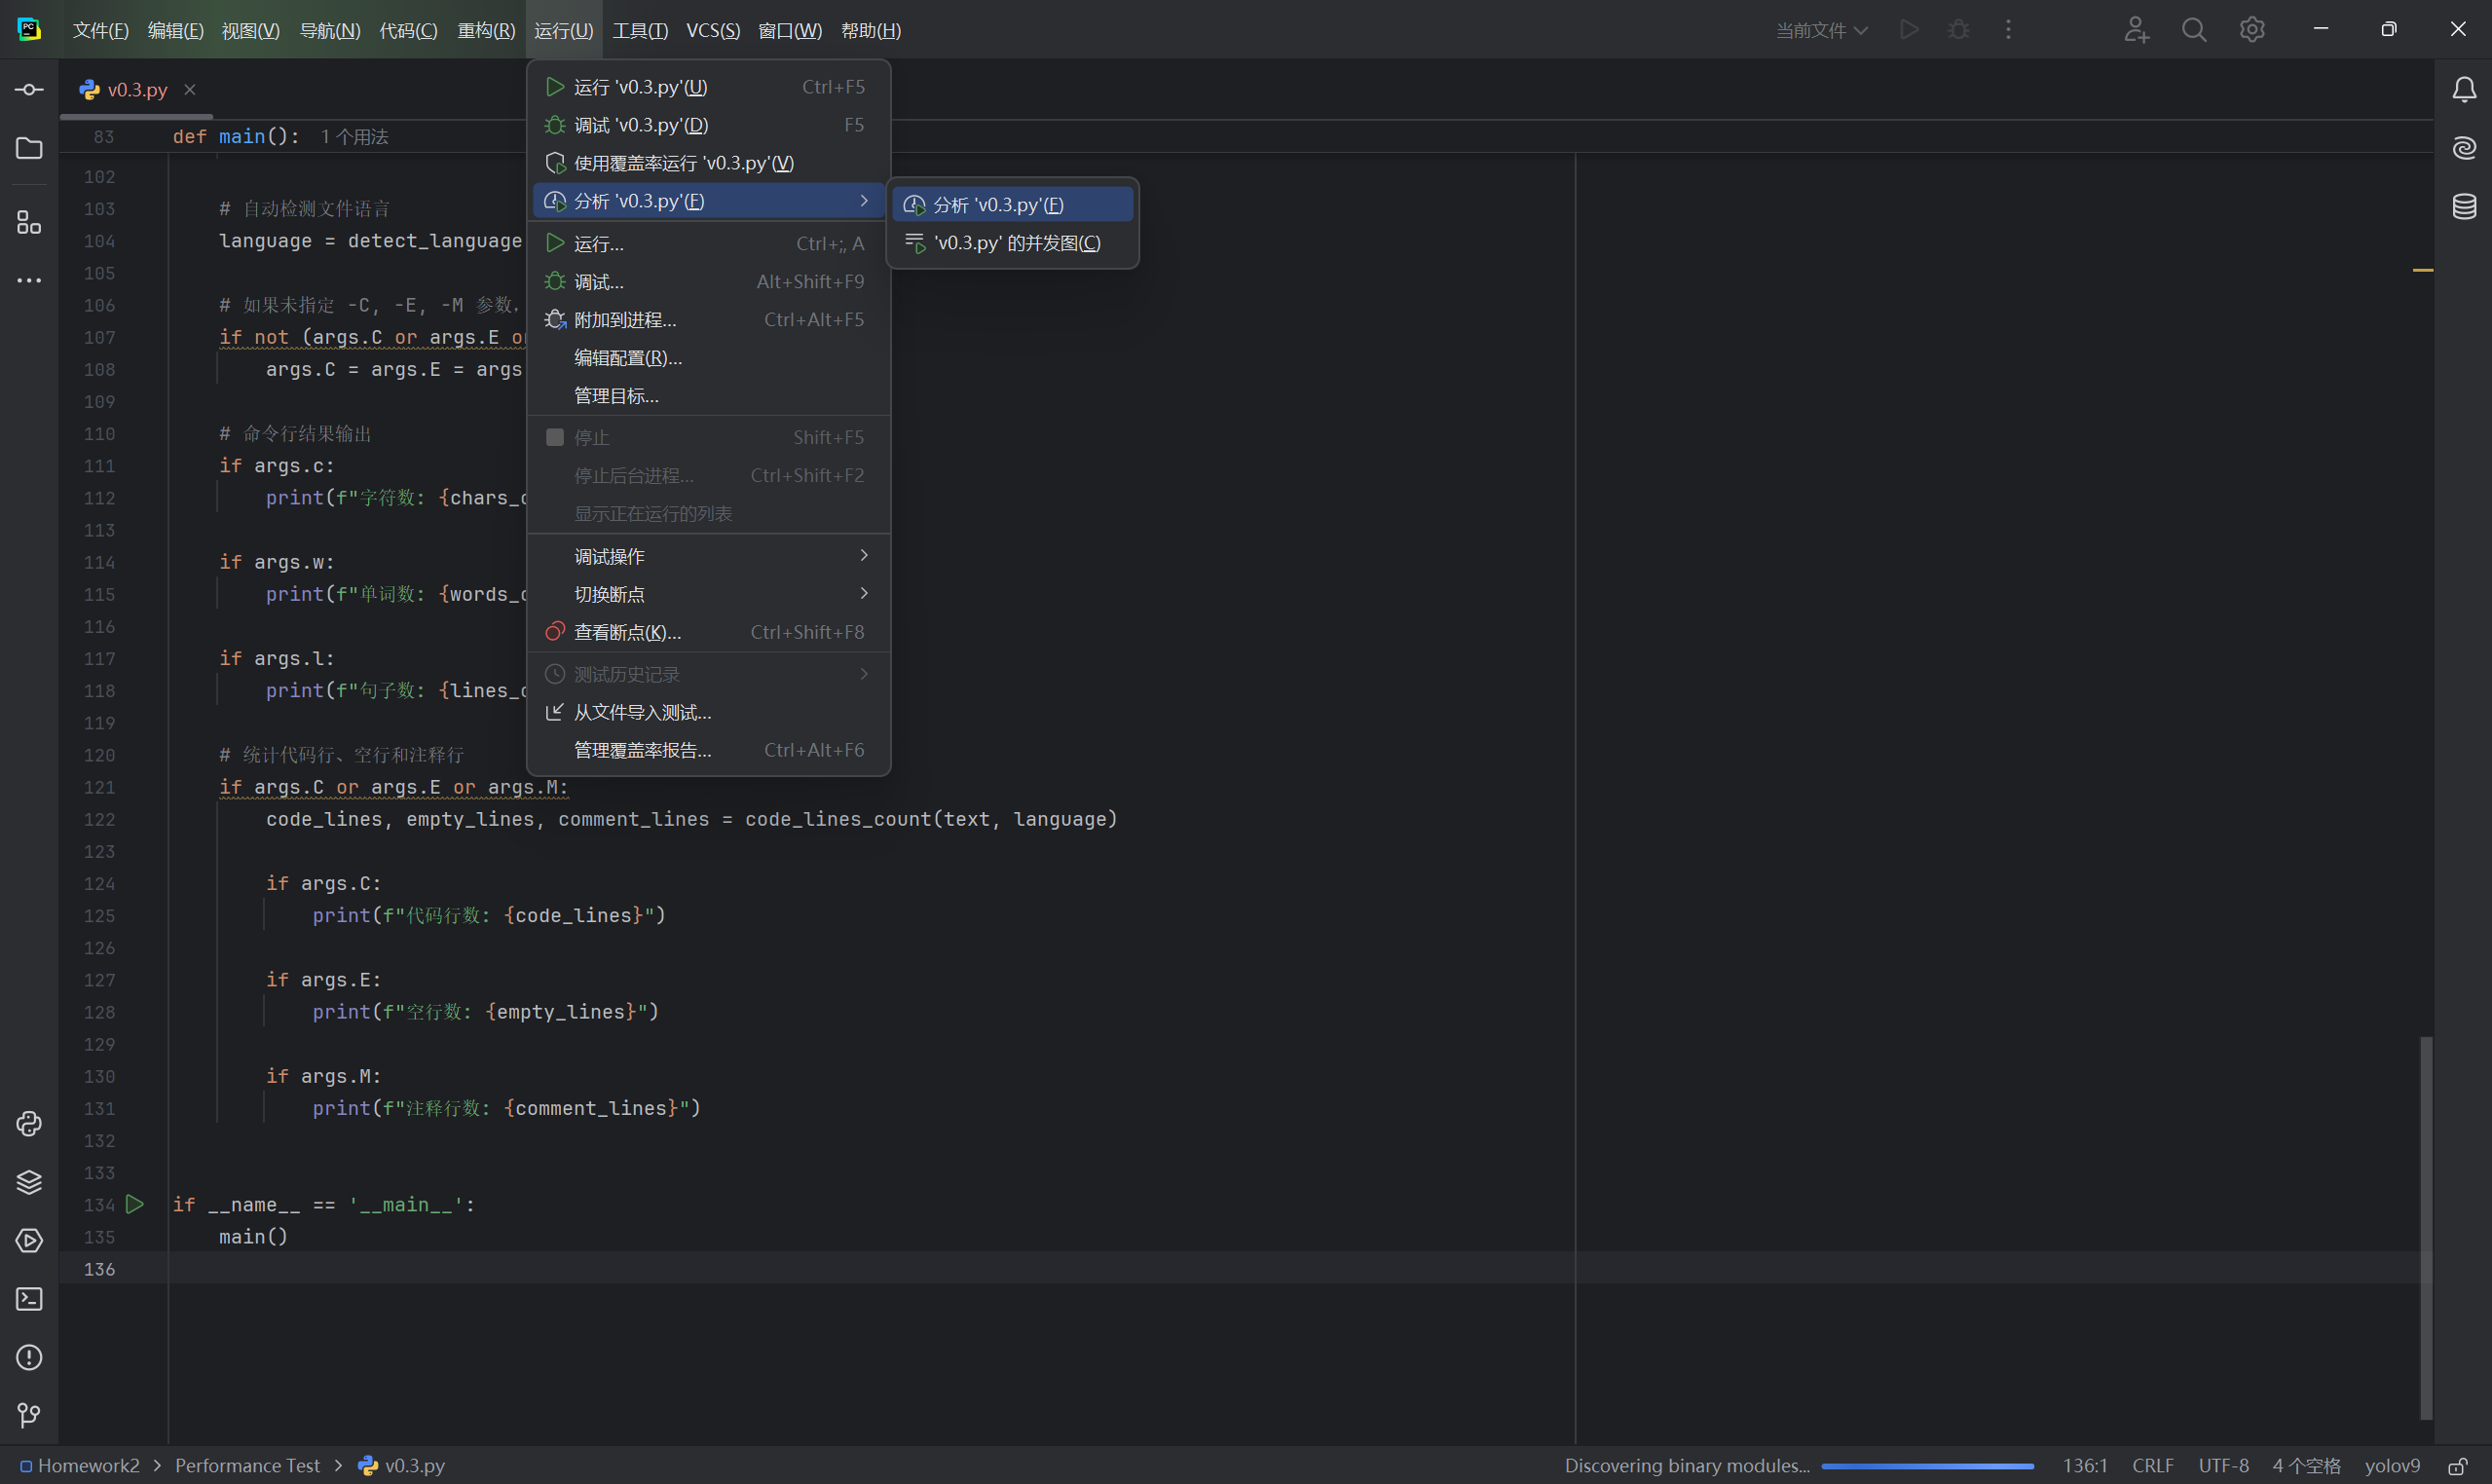This screenshot has height=1484, width=2492.
Task: Open the Problems tool window icon
Action: pos(29,1357)
